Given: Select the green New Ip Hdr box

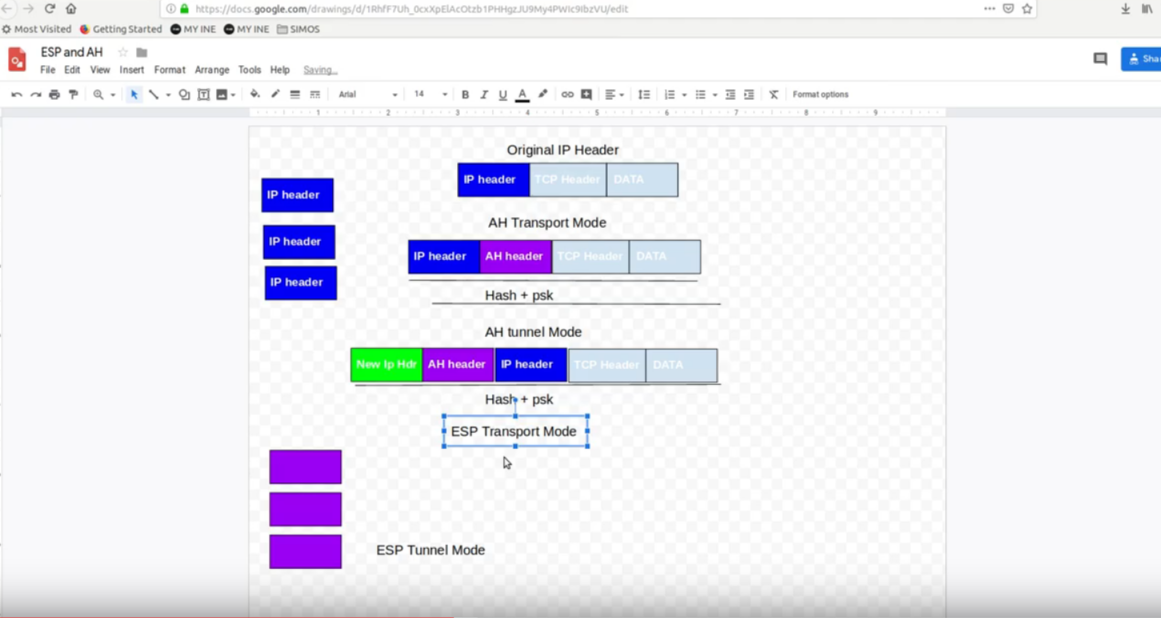Looking at the screenshot, I should pos(386,365).
